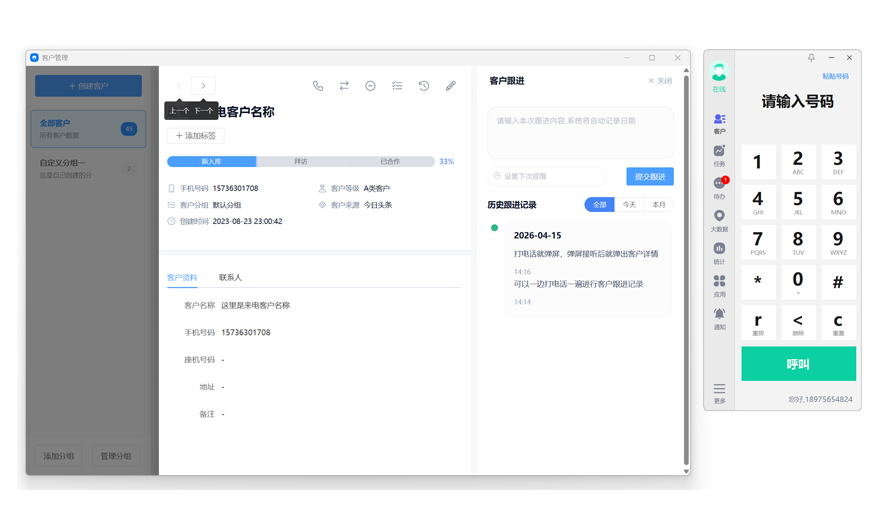Dial key 8 TUV on keypad
882x531 pixels.
798,242
